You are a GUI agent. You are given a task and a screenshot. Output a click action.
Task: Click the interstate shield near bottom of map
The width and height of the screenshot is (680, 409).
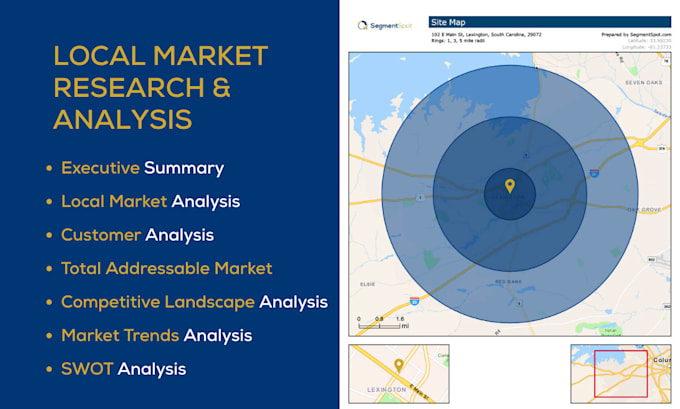(415, 301)
